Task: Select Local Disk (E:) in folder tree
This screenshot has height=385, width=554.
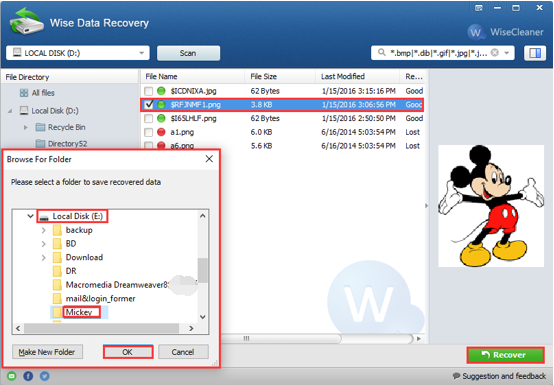Action: coord(77,216)
